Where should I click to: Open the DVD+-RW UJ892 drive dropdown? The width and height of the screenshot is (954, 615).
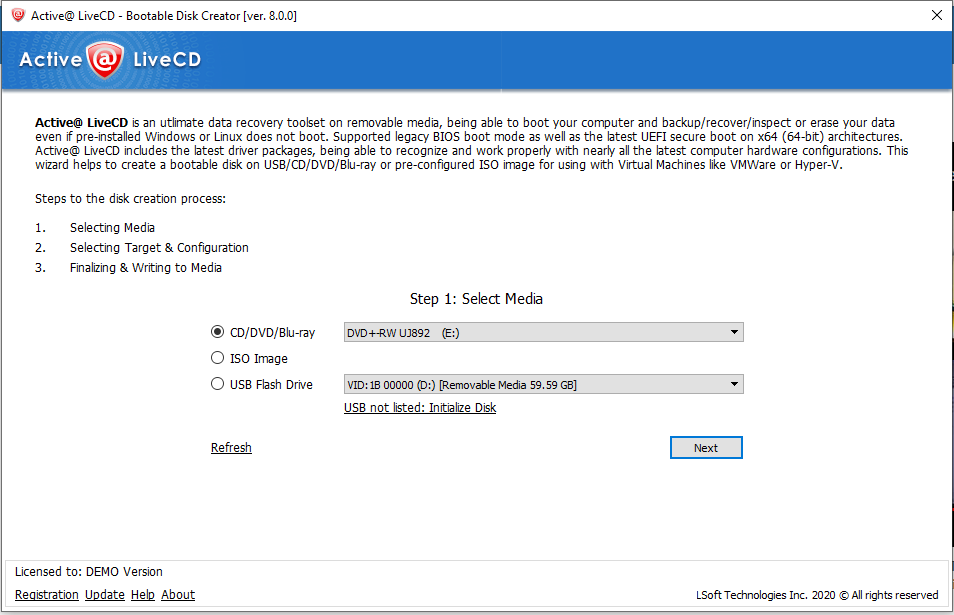click(x=543, y=332)
